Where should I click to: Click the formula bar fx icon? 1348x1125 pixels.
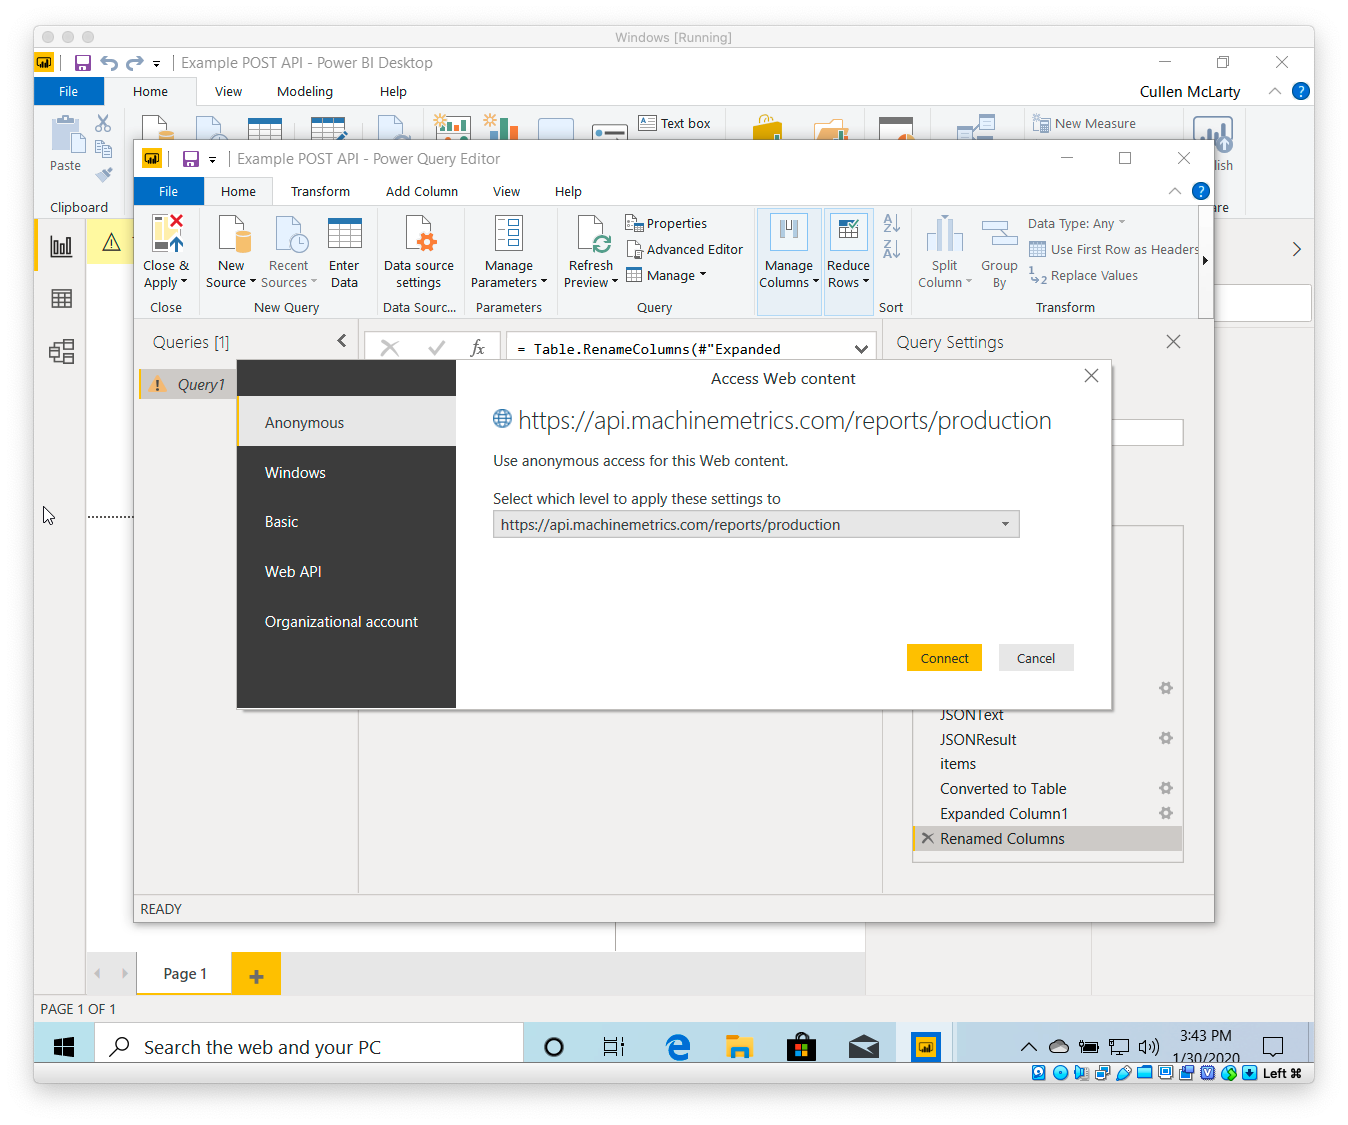(x=477, y=348)
